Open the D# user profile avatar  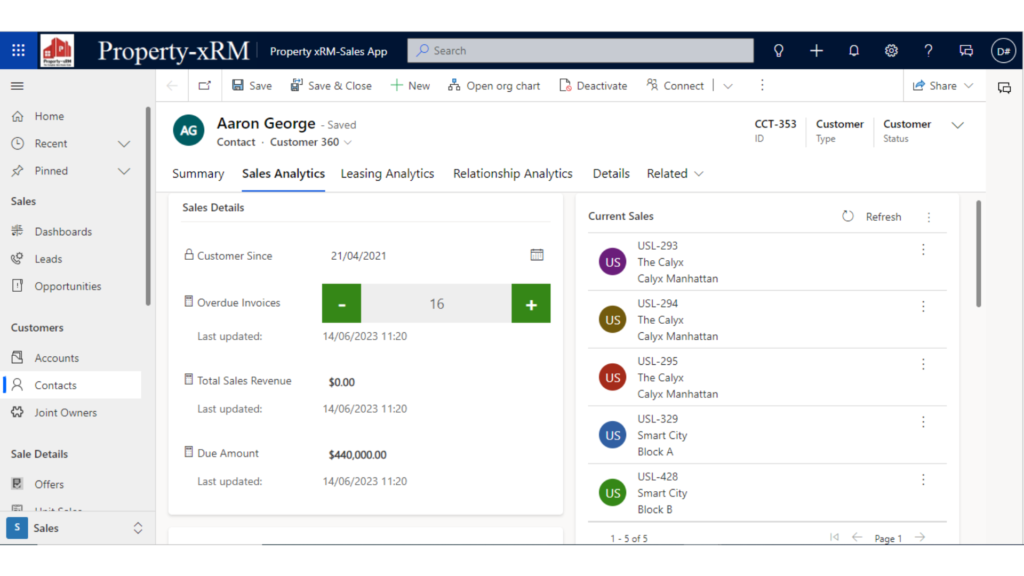coord(1003,51)
